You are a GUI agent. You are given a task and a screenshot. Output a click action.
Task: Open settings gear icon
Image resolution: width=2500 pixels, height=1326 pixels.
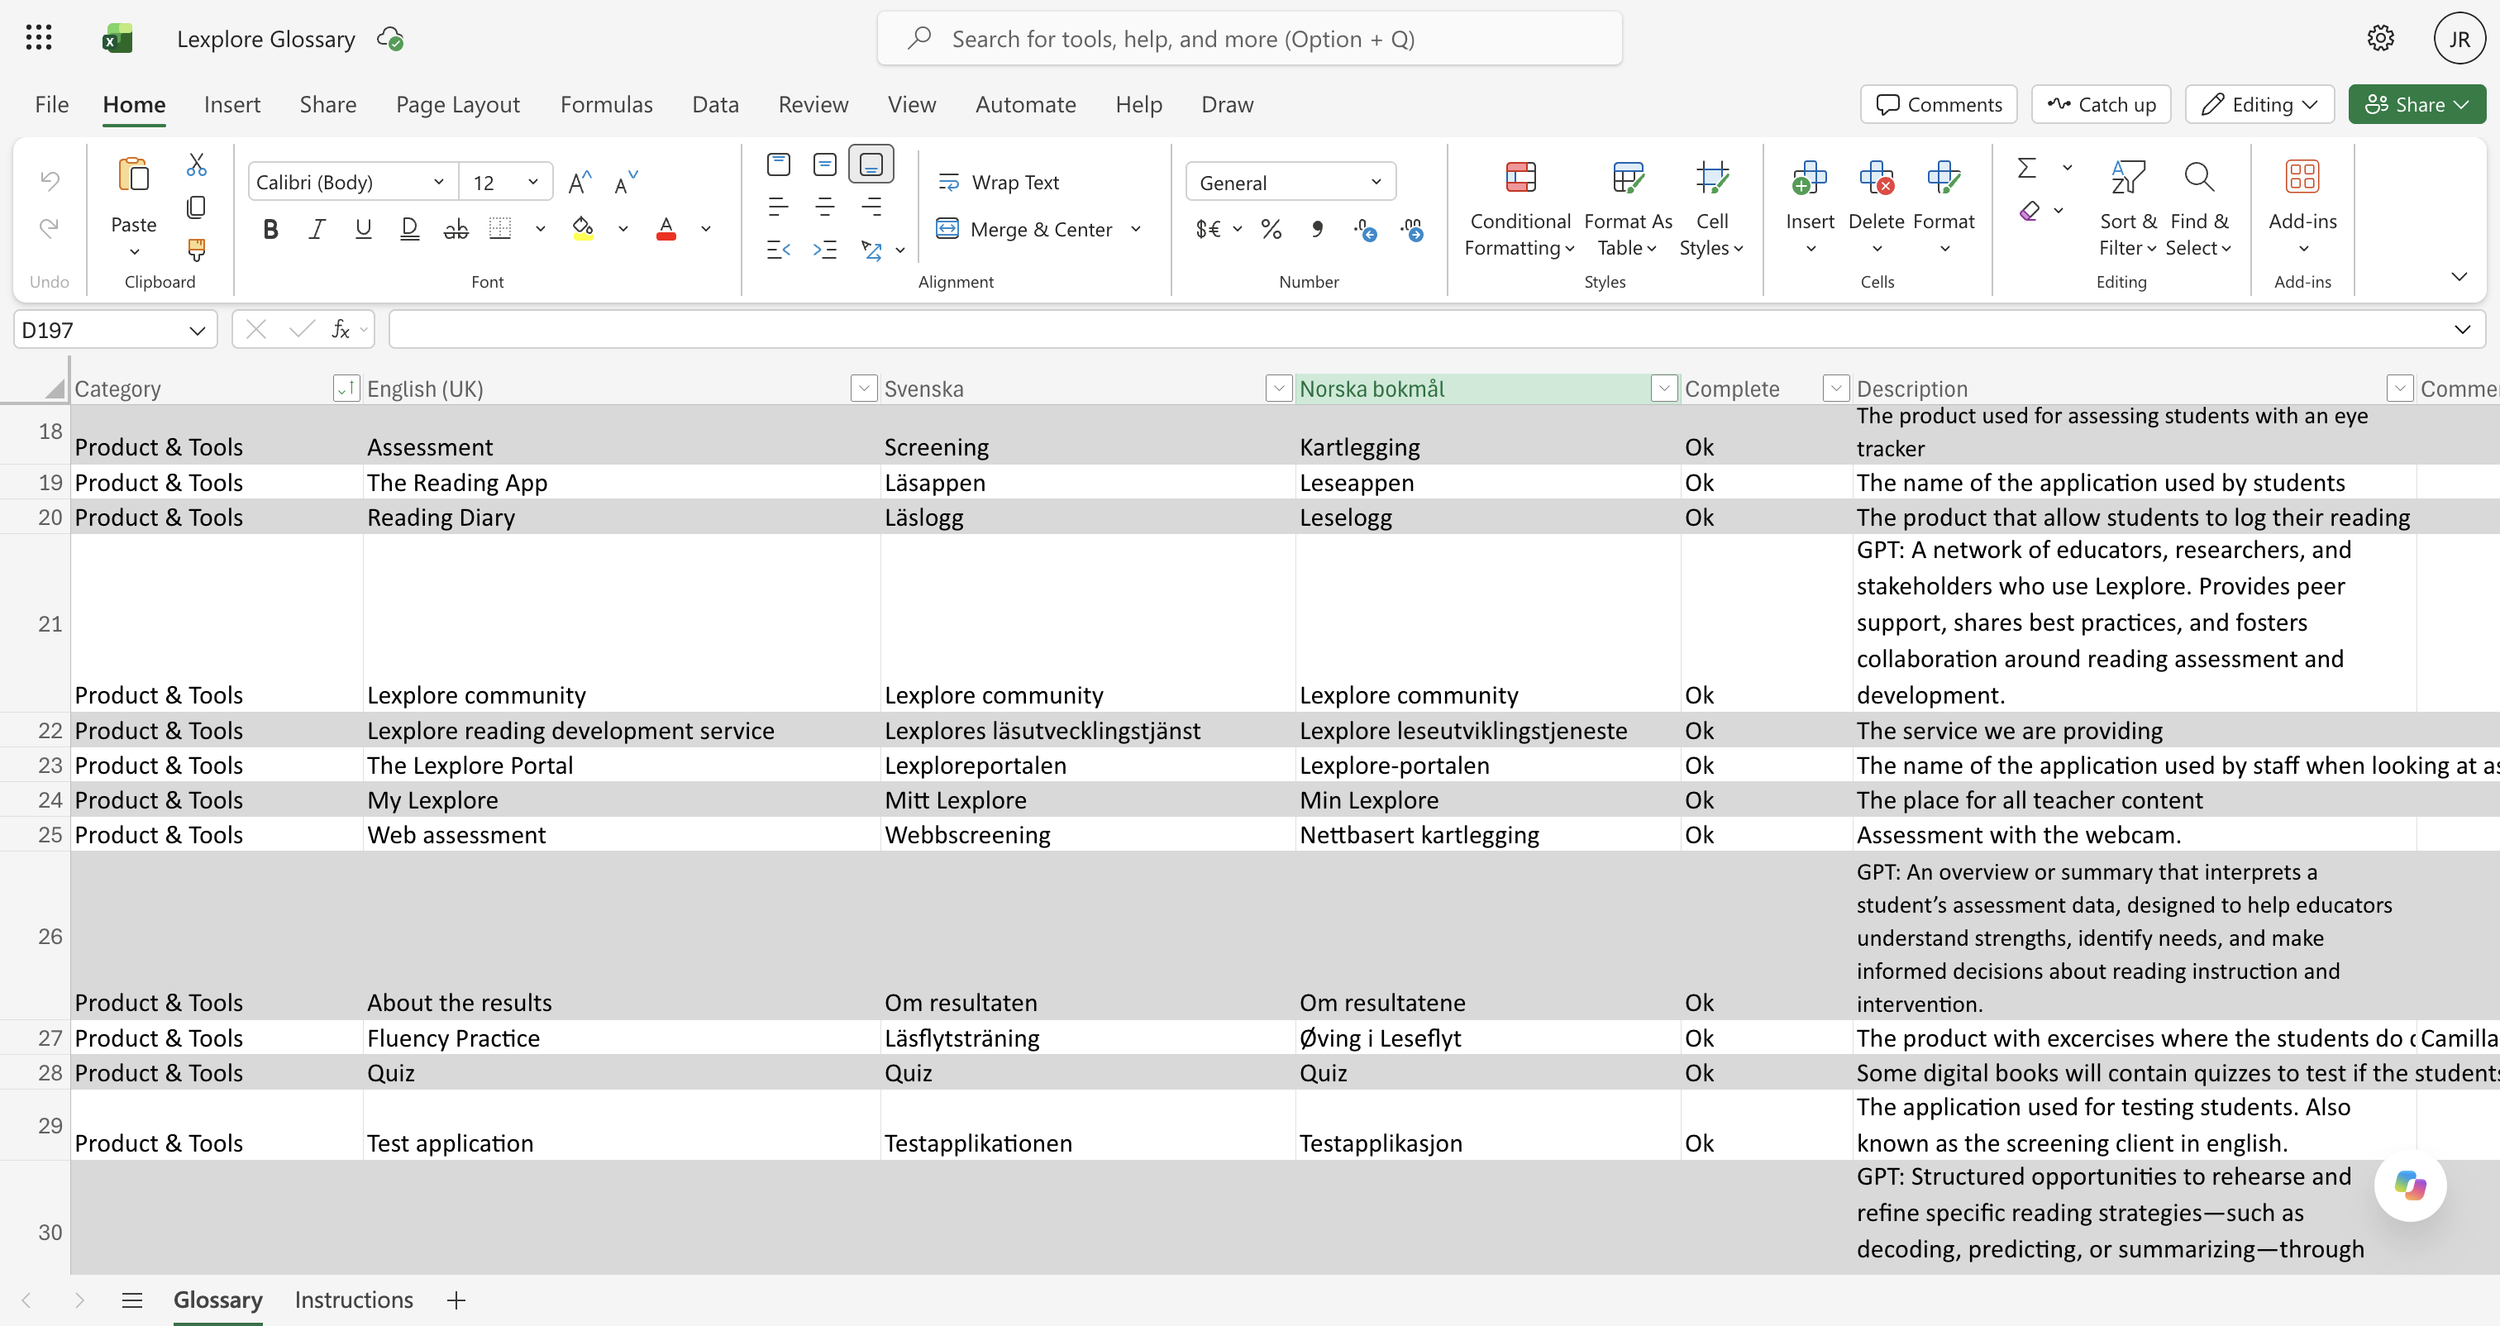click(2380, 38)
